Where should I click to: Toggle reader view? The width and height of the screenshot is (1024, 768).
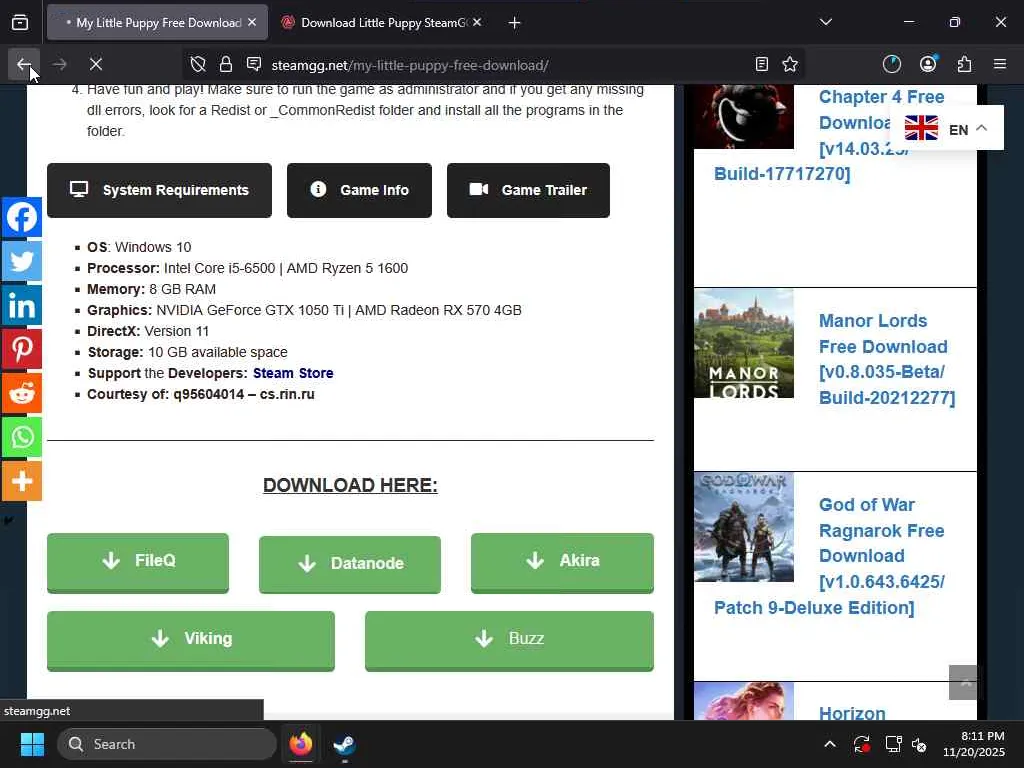pyautogui.click(x=761, y=64)
